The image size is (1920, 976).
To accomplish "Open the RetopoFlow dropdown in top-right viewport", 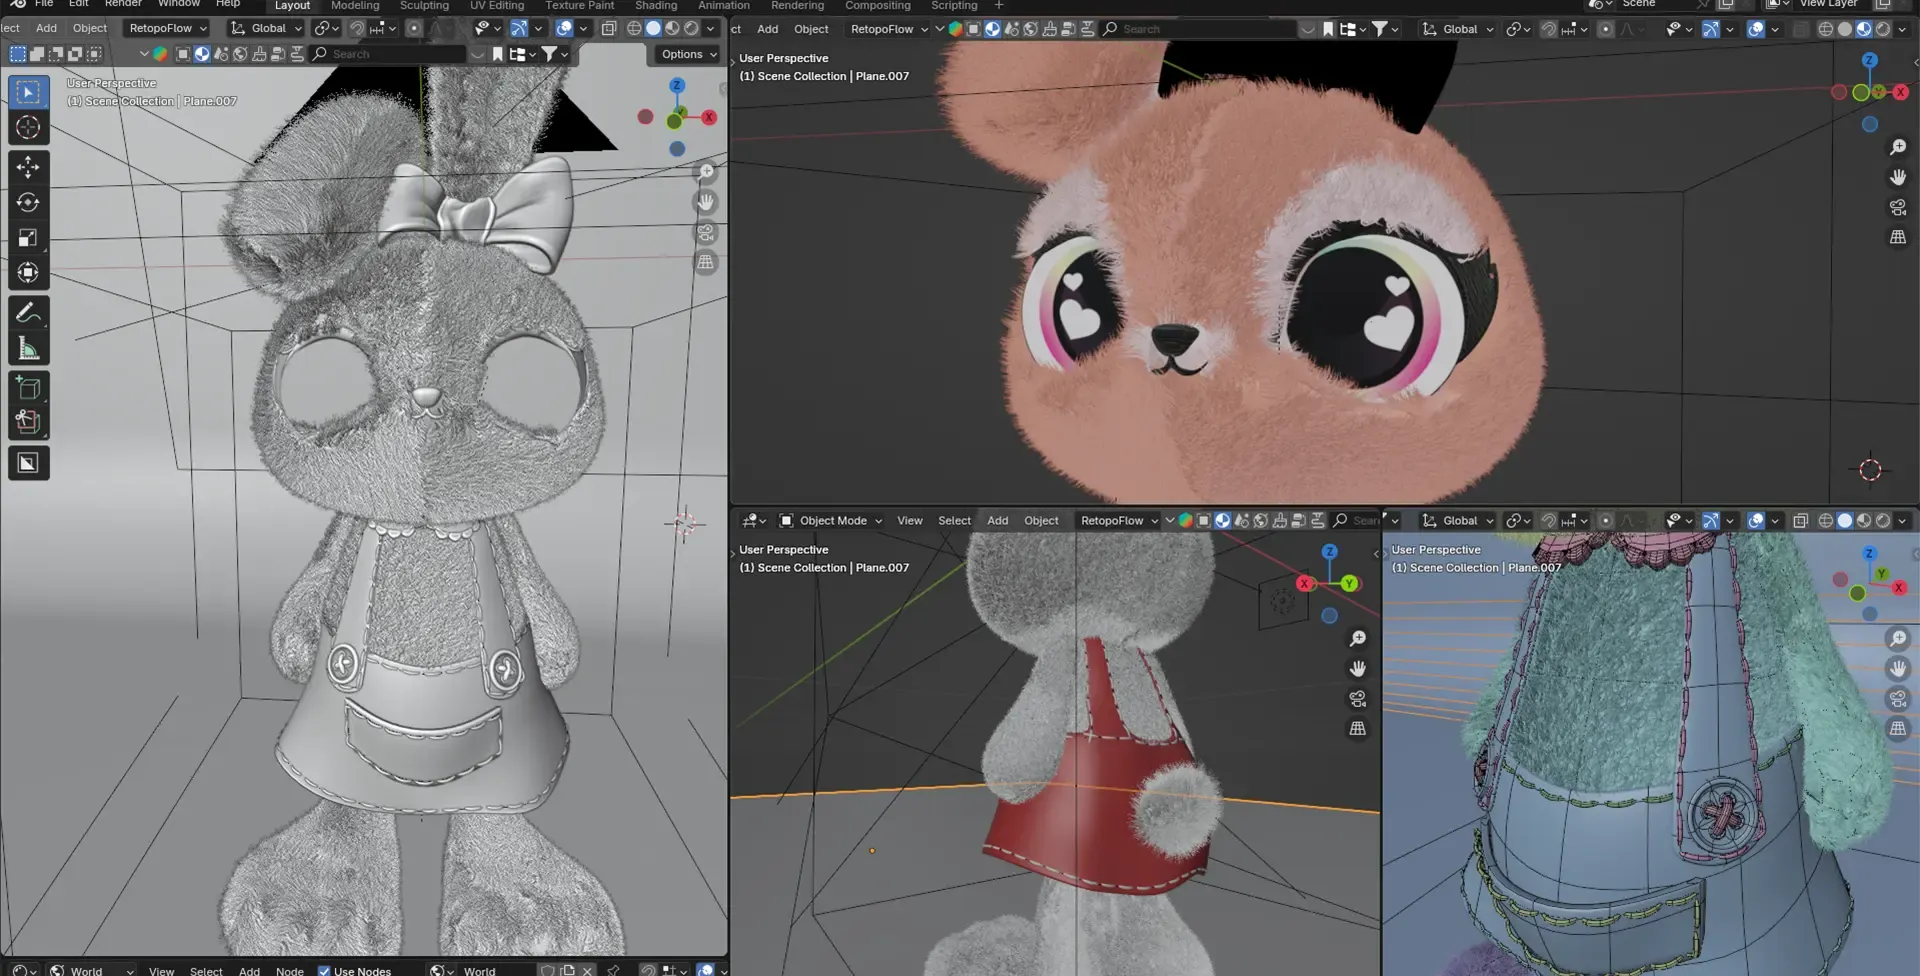I will [x=889, y=29].
